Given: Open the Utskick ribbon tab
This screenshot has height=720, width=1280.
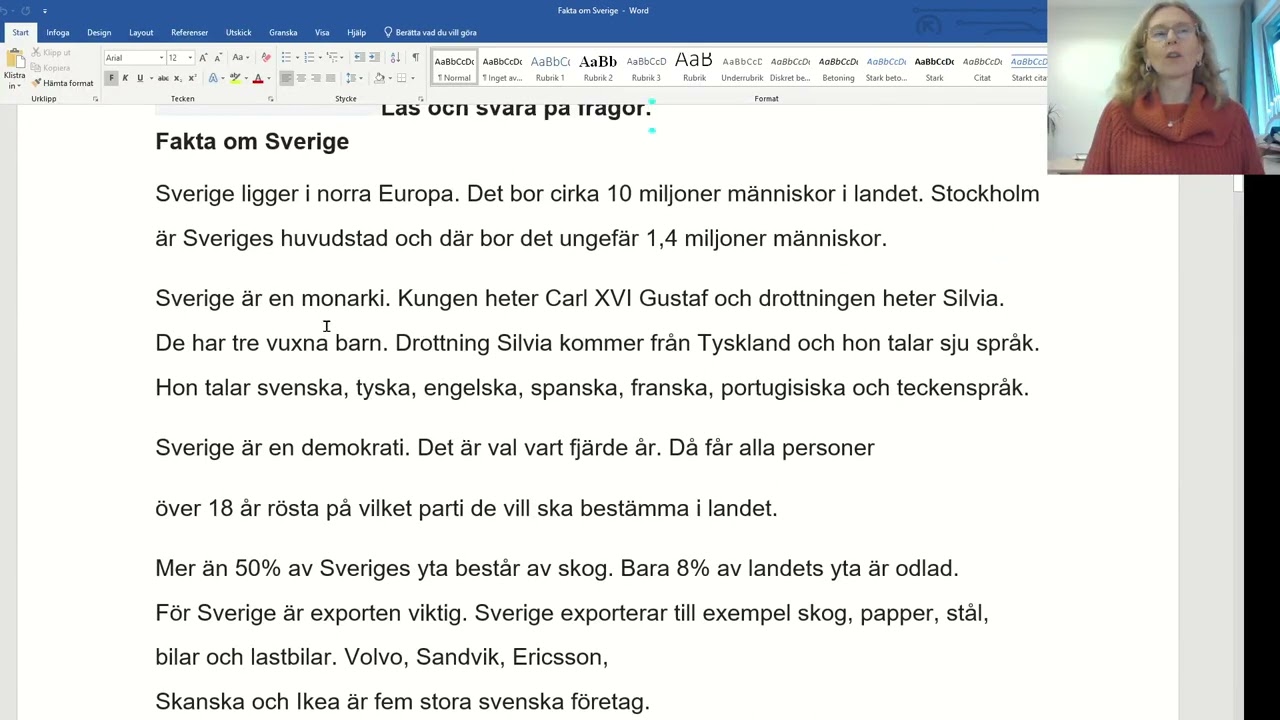Looking at the screenshot, I should pyautogui.click(x=238, y=32).
